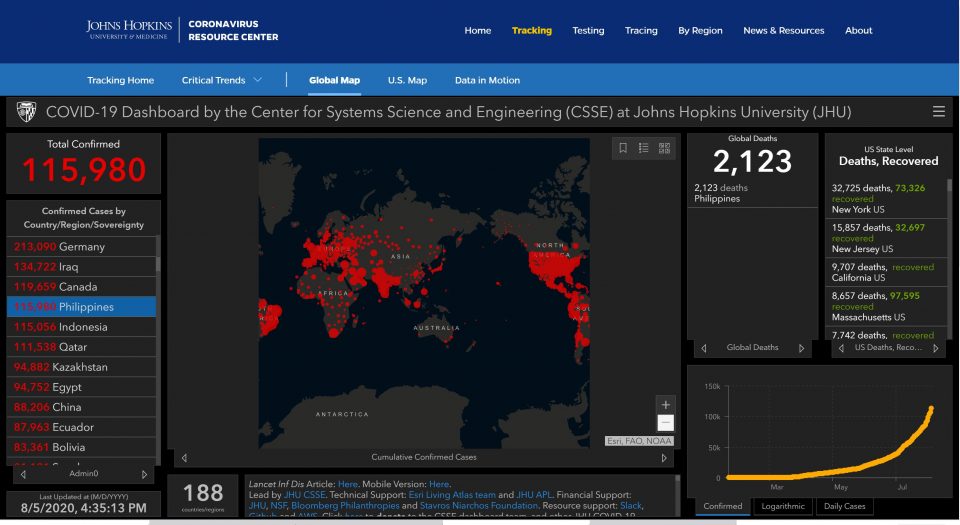Go to next map view after Cumulative Confirmed Cases
This screenshot has height=525, width=960.
664,458
